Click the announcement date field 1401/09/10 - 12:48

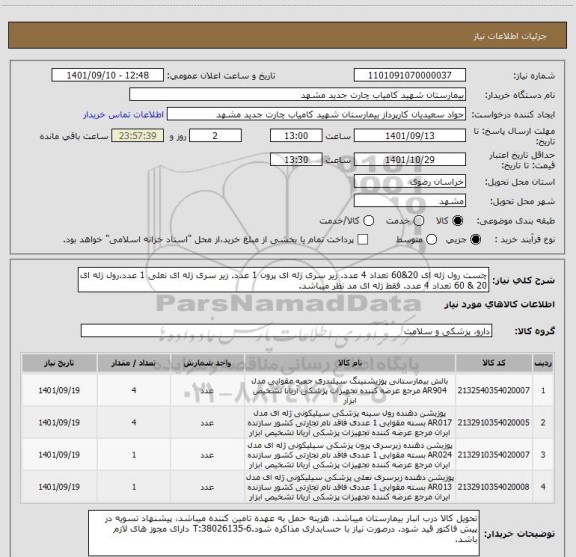click(x=108, y=75)
